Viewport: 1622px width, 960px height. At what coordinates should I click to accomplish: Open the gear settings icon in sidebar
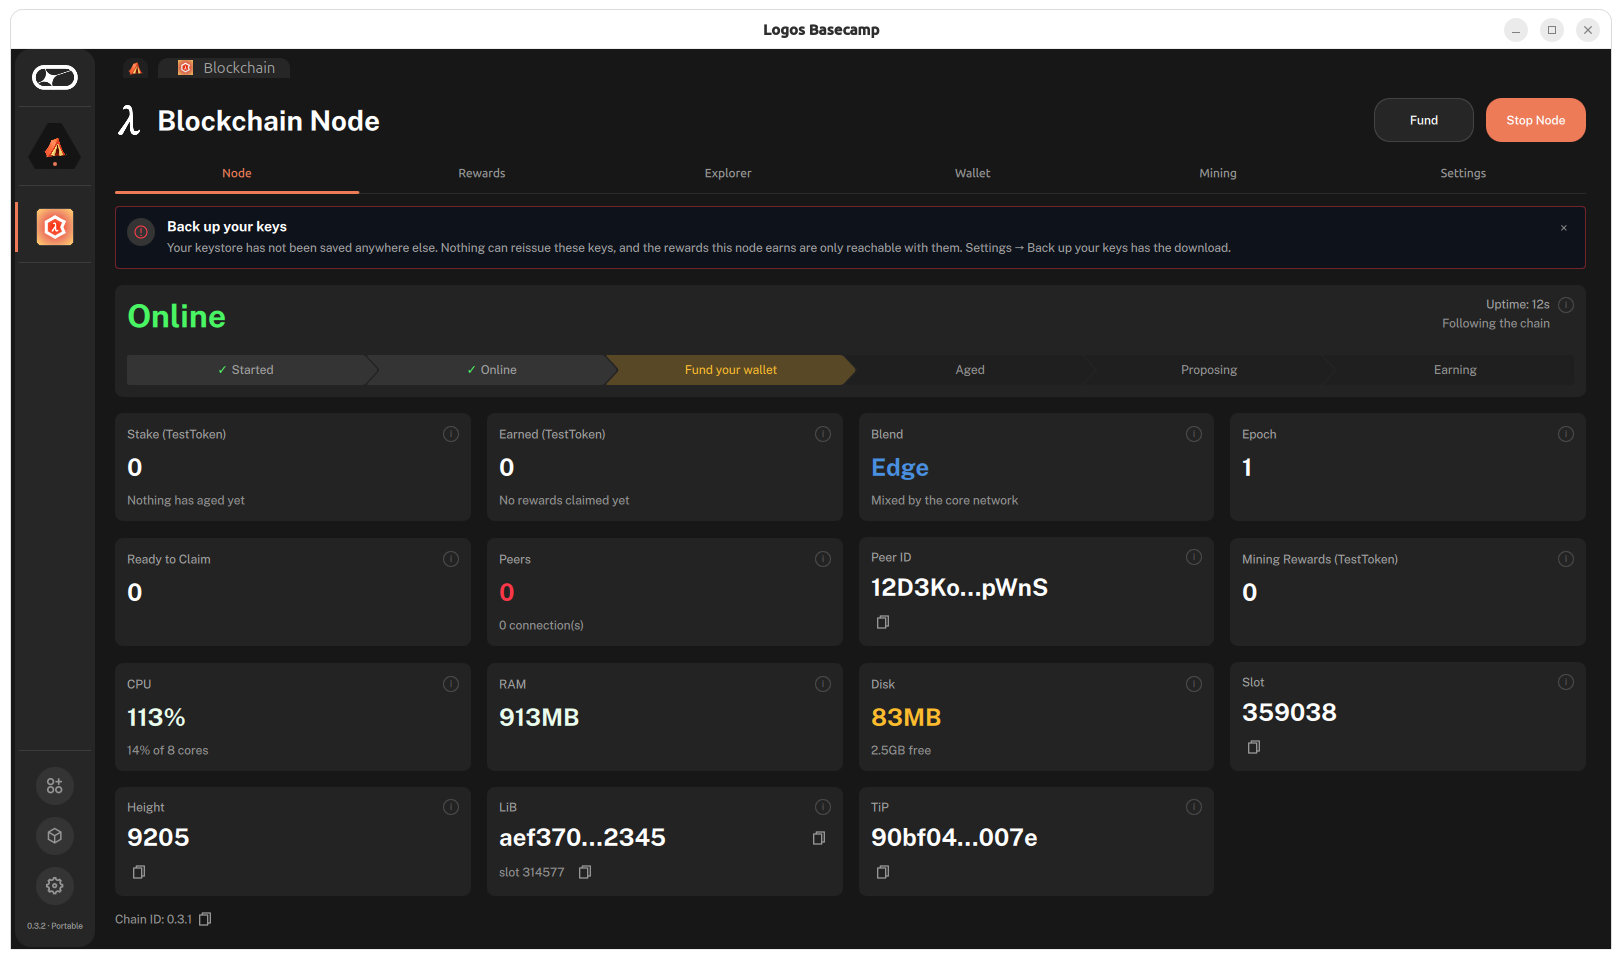point(55,886)
